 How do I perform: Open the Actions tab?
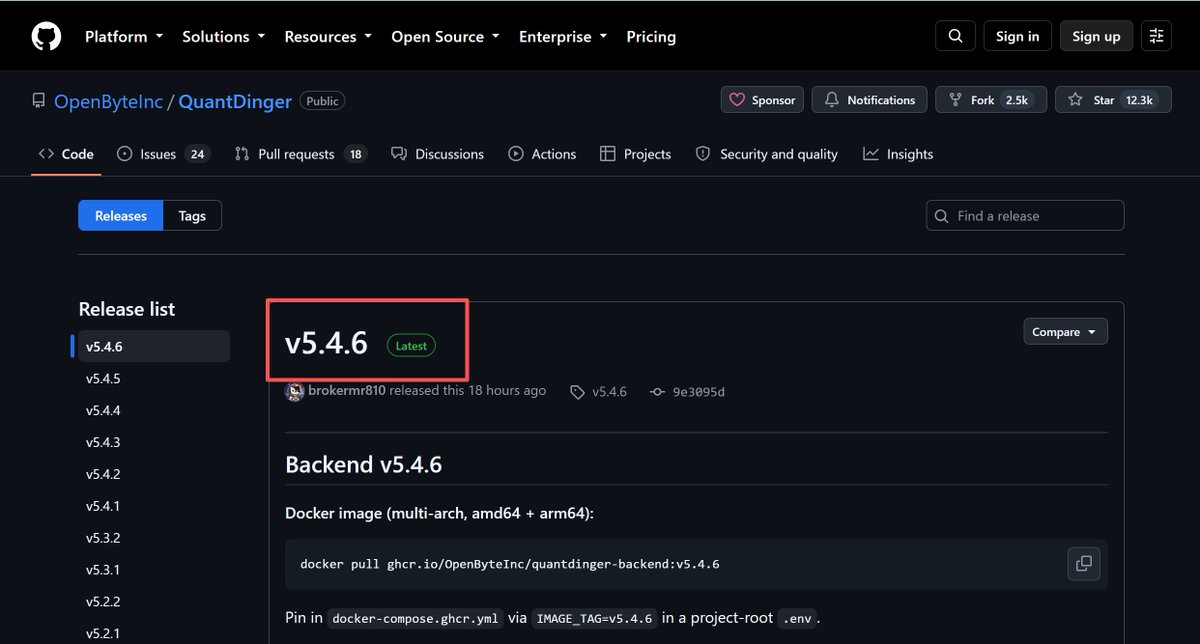click(x=542, y=154)
